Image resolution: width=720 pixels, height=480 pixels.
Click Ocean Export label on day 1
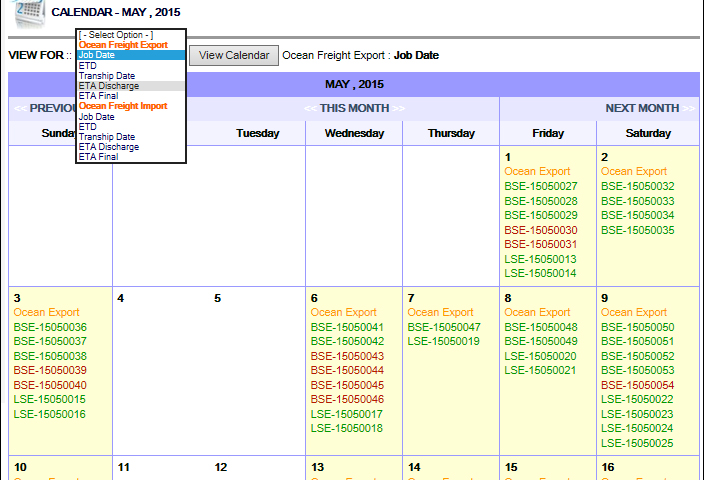537,171
